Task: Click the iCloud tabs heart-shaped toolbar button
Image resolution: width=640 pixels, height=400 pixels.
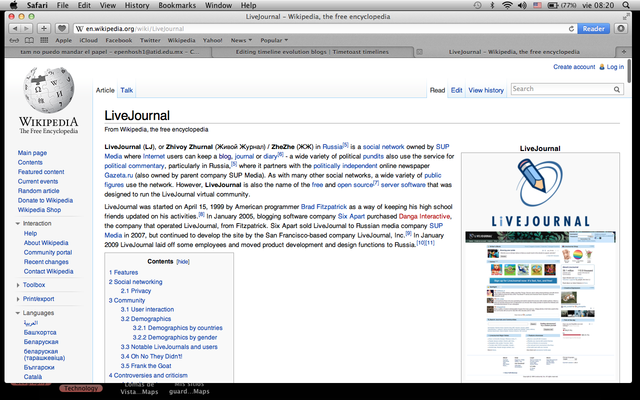Action: pos(62,29)
